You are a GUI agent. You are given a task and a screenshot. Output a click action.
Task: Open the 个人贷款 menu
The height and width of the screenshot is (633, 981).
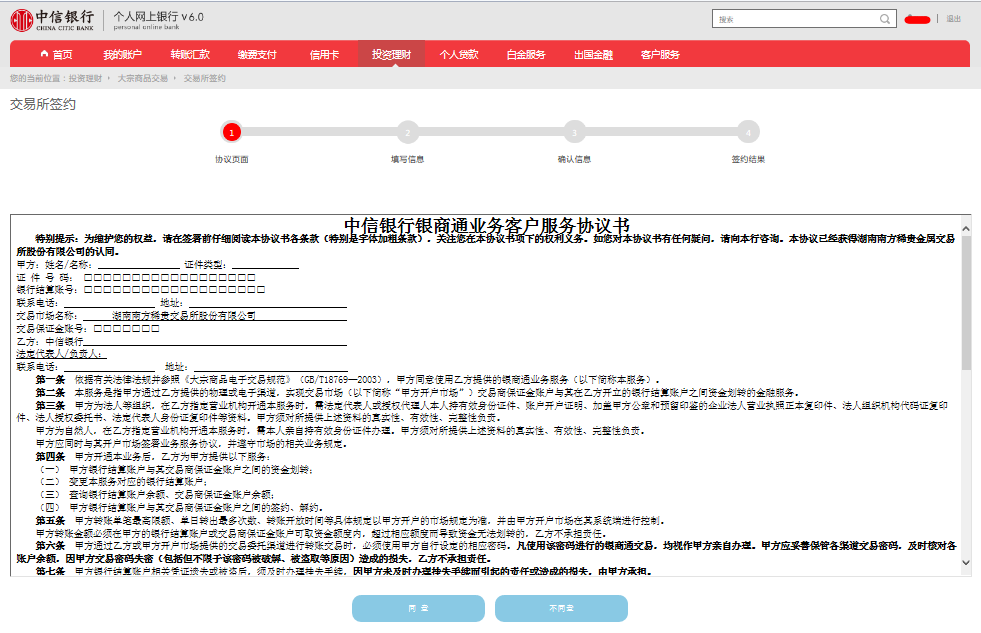459,54
